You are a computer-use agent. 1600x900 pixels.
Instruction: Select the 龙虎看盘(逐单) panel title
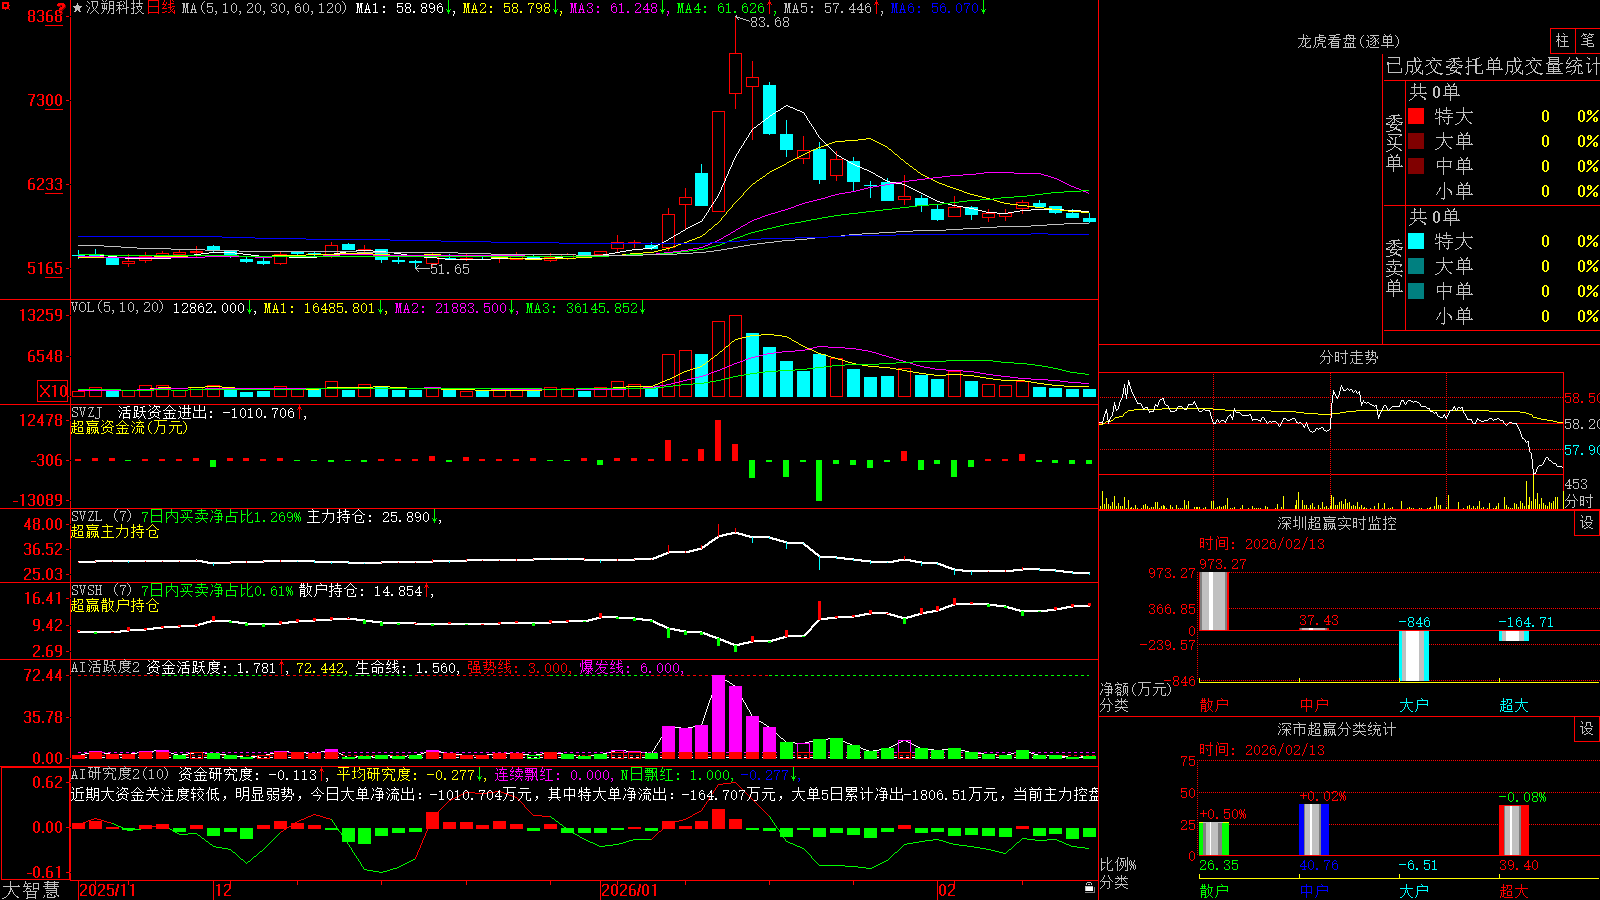(x=1348, y=41)
